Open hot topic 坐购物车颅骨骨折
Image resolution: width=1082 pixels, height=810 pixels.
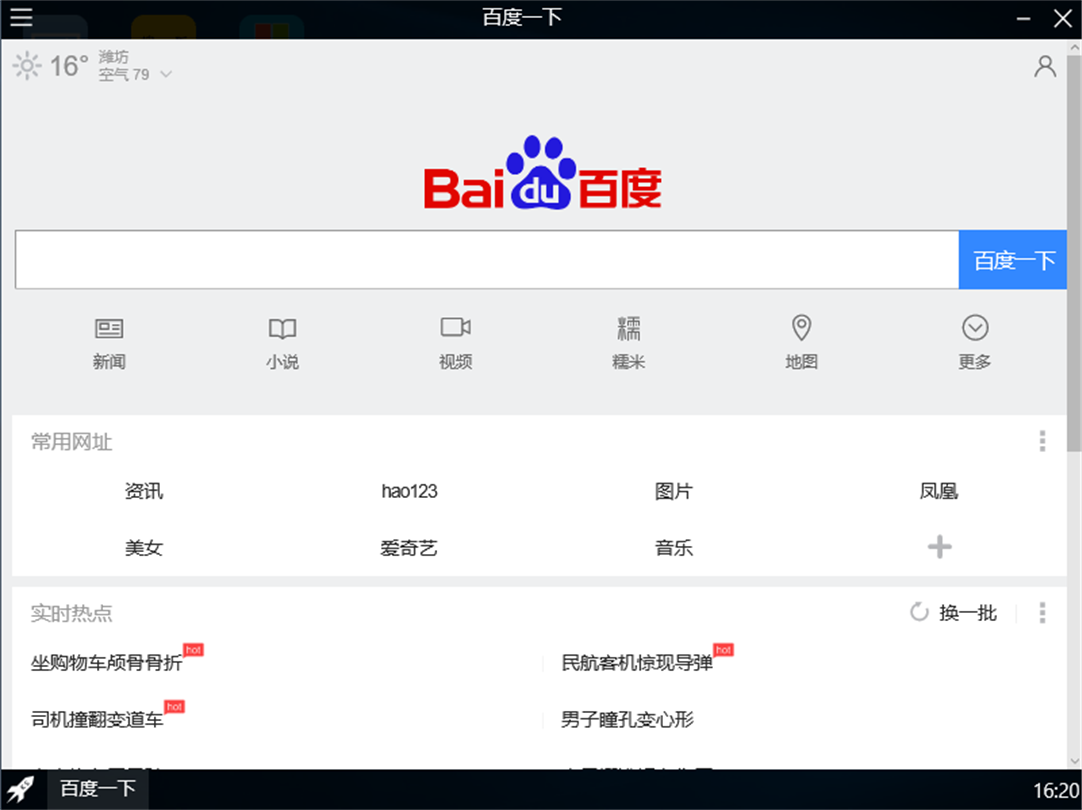coord(106,663)
